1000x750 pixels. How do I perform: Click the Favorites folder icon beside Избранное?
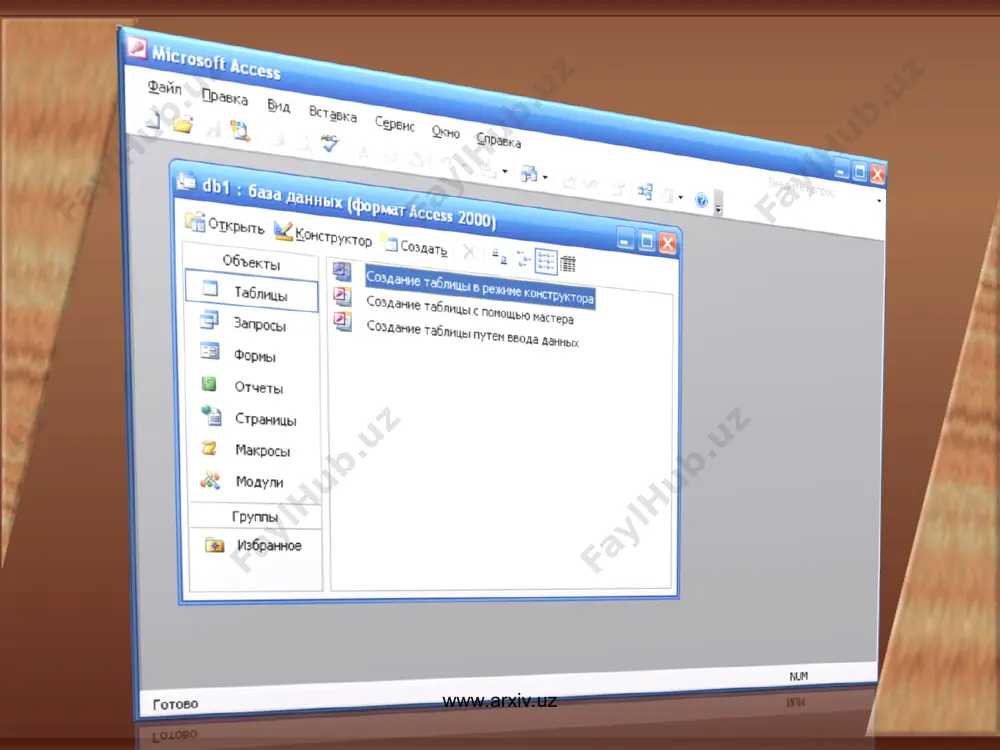[214, 545]
